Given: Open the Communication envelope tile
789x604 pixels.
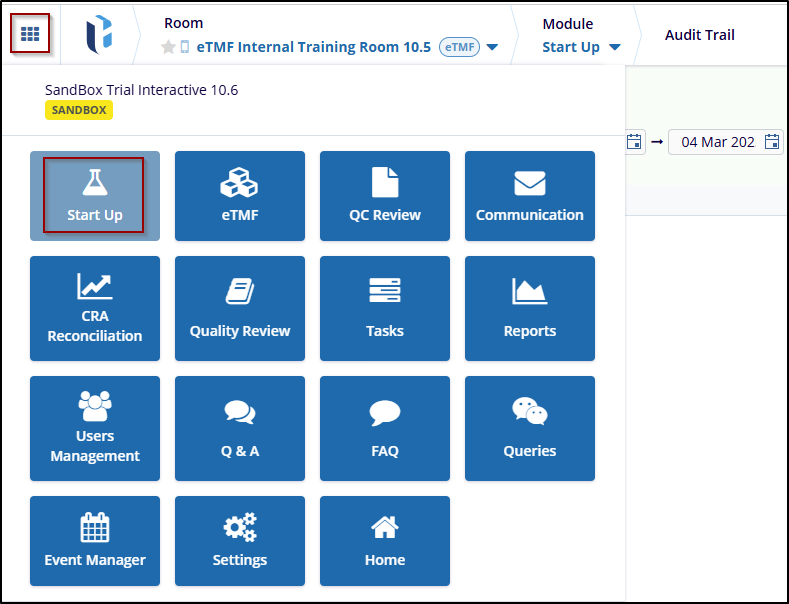Looking at the screenshot, I should pyautogui.click(x=529, y=196).
